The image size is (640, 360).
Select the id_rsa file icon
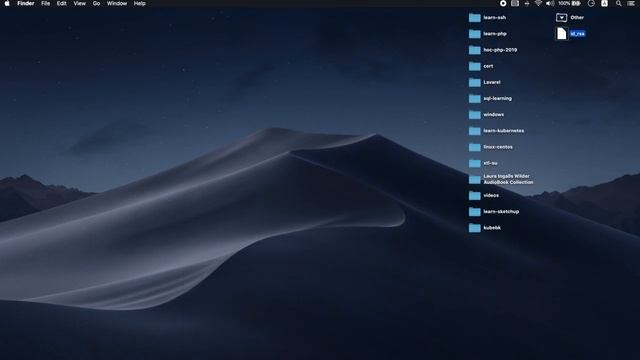point(562,33)
